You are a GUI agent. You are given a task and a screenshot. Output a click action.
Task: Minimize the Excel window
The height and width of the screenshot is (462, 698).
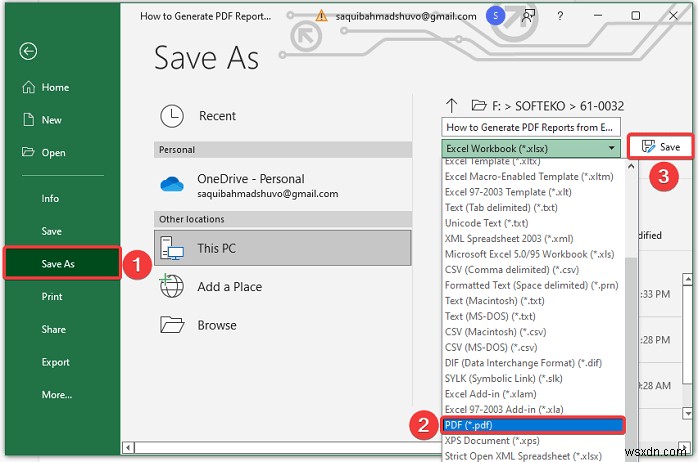[598, 16]
